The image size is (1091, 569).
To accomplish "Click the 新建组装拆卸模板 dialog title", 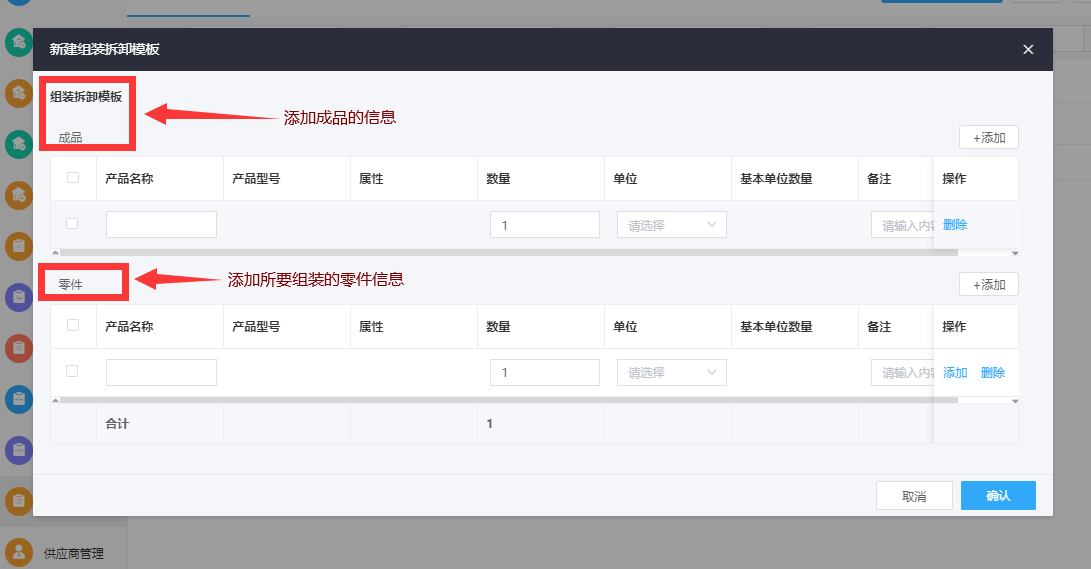I will (x=104, y=49).
